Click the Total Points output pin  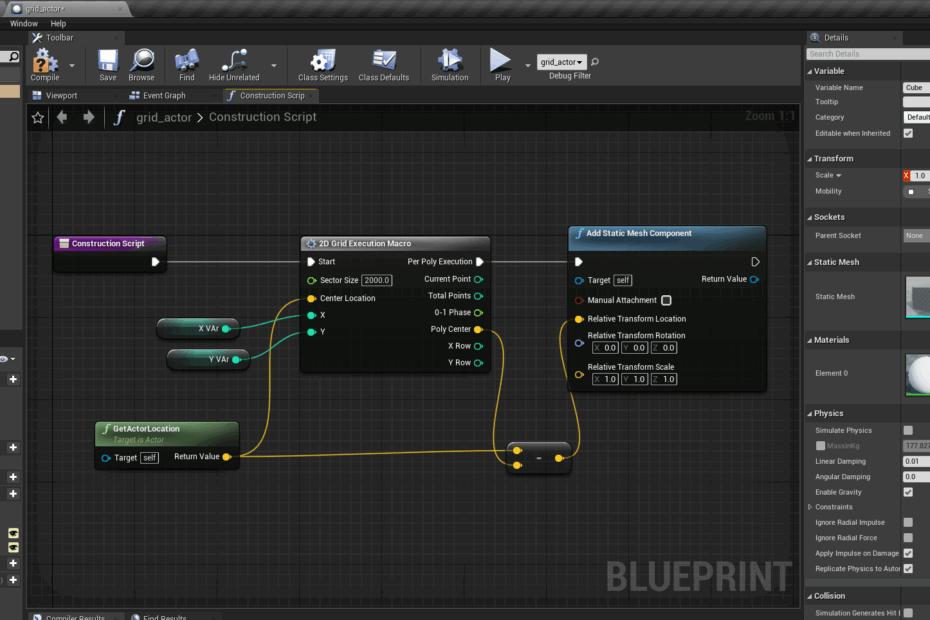click(x=479, y=295)
